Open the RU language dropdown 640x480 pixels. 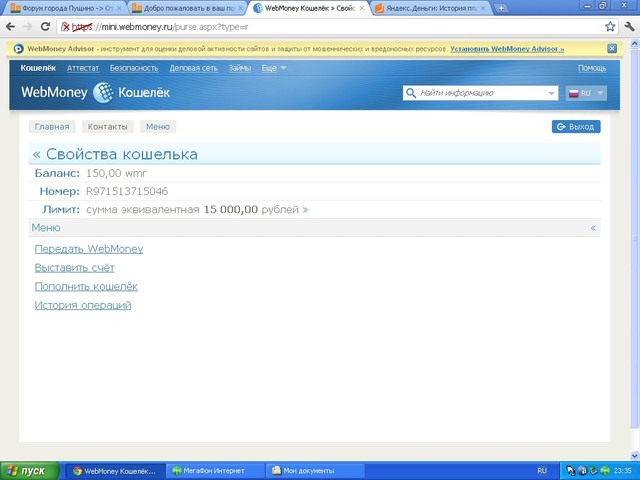586,93
